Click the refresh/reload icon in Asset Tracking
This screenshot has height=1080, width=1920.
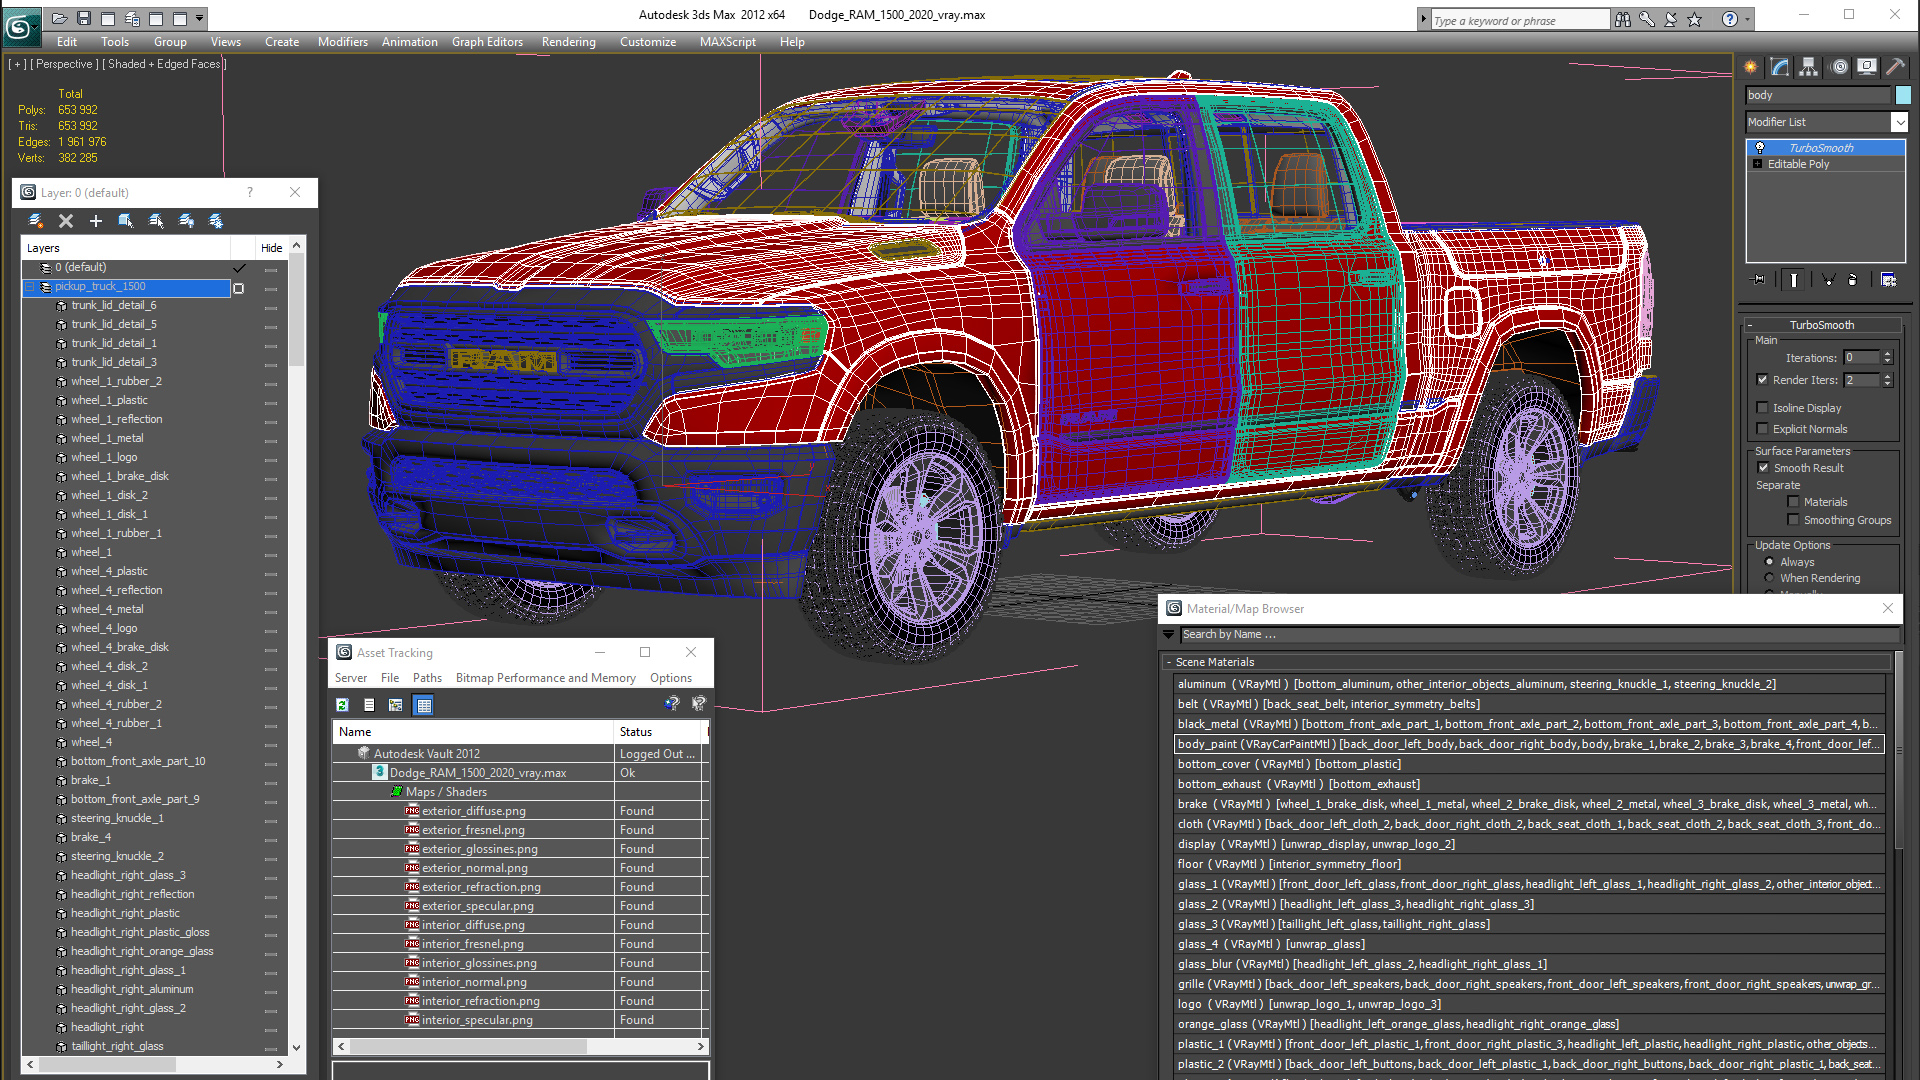(x=343, y=704)
